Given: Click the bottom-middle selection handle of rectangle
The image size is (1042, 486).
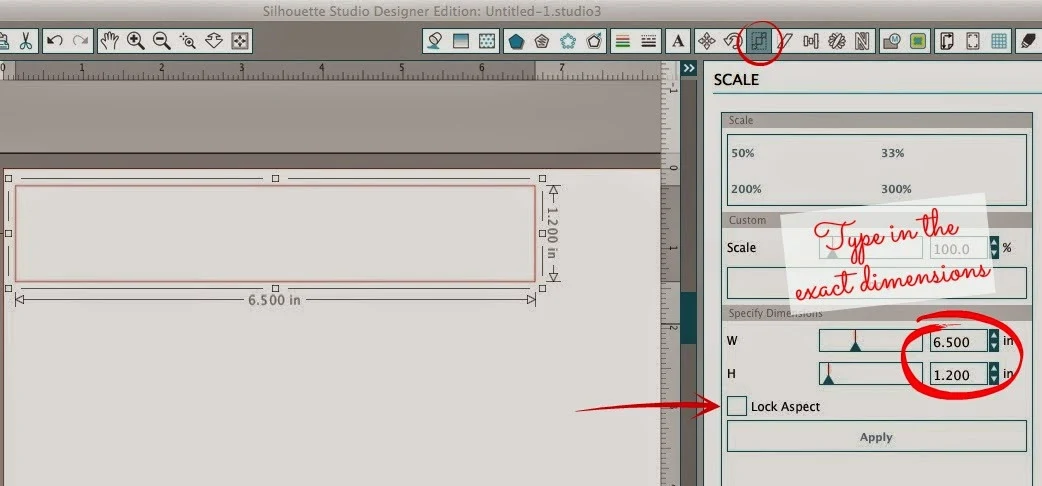Looking at the screenshot, I should [x=275, y=288].
